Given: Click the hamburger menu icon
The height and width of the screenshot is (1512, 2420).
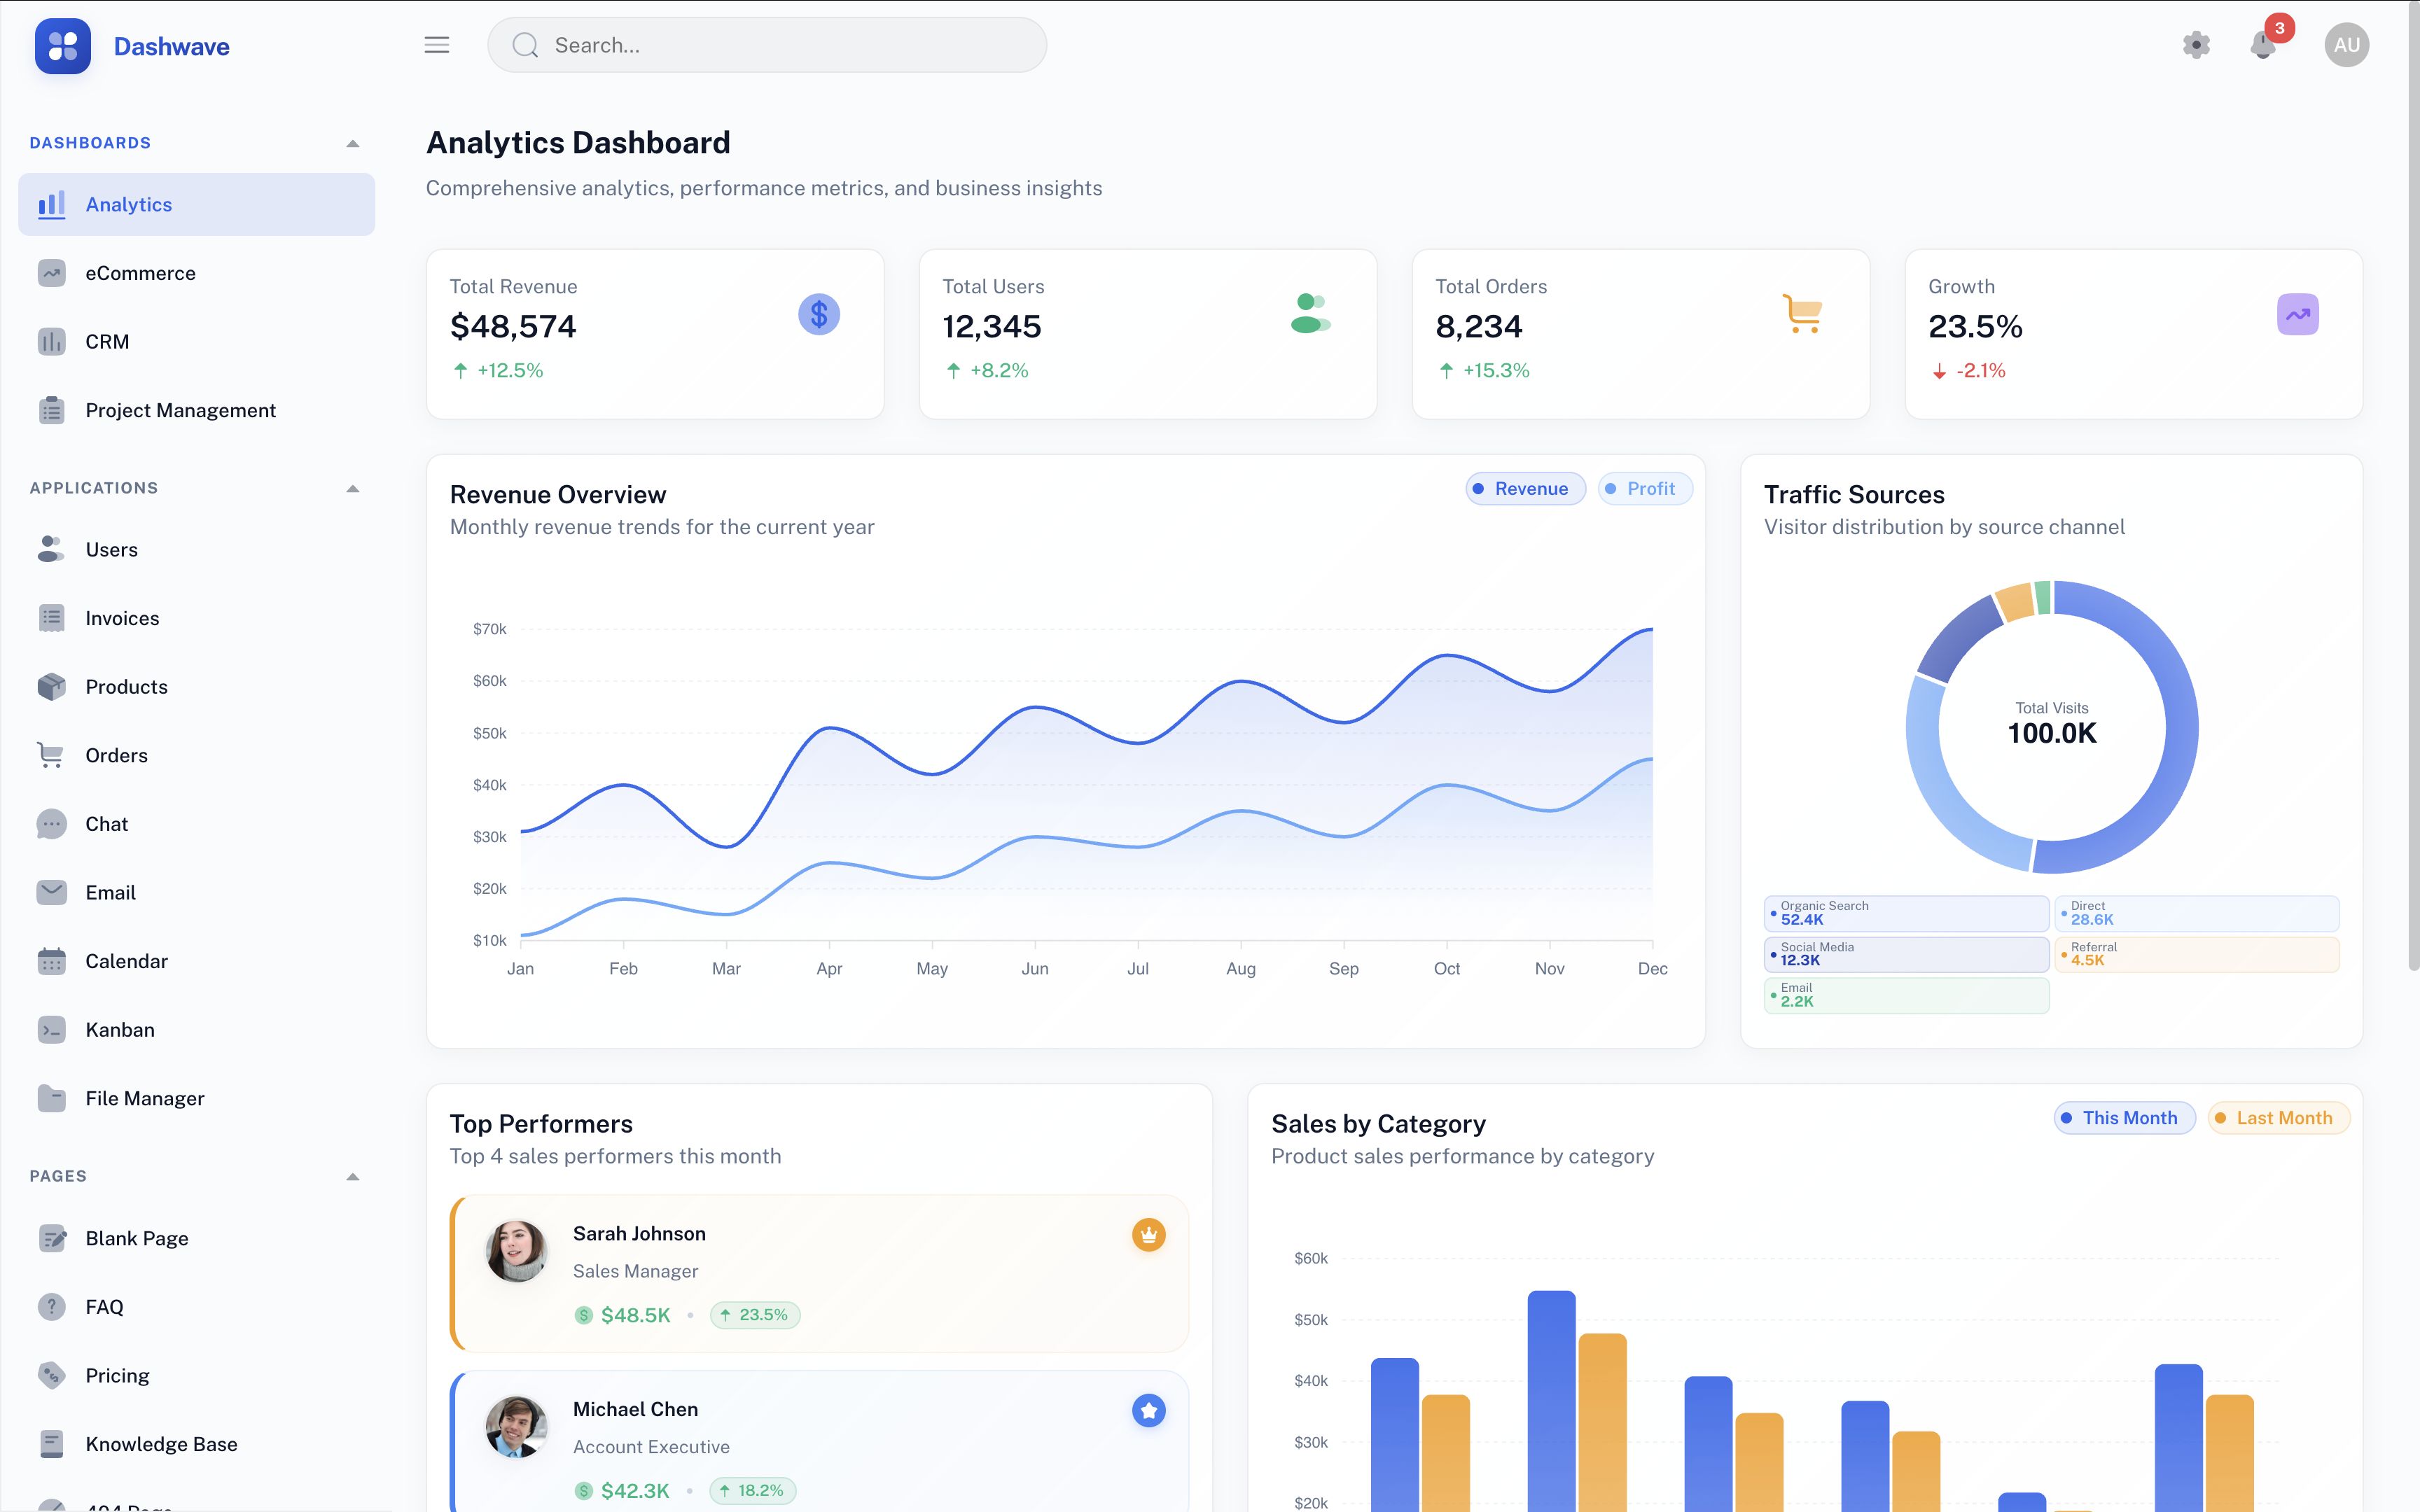Looking at the screenshot, I should [x=436, y=45].
